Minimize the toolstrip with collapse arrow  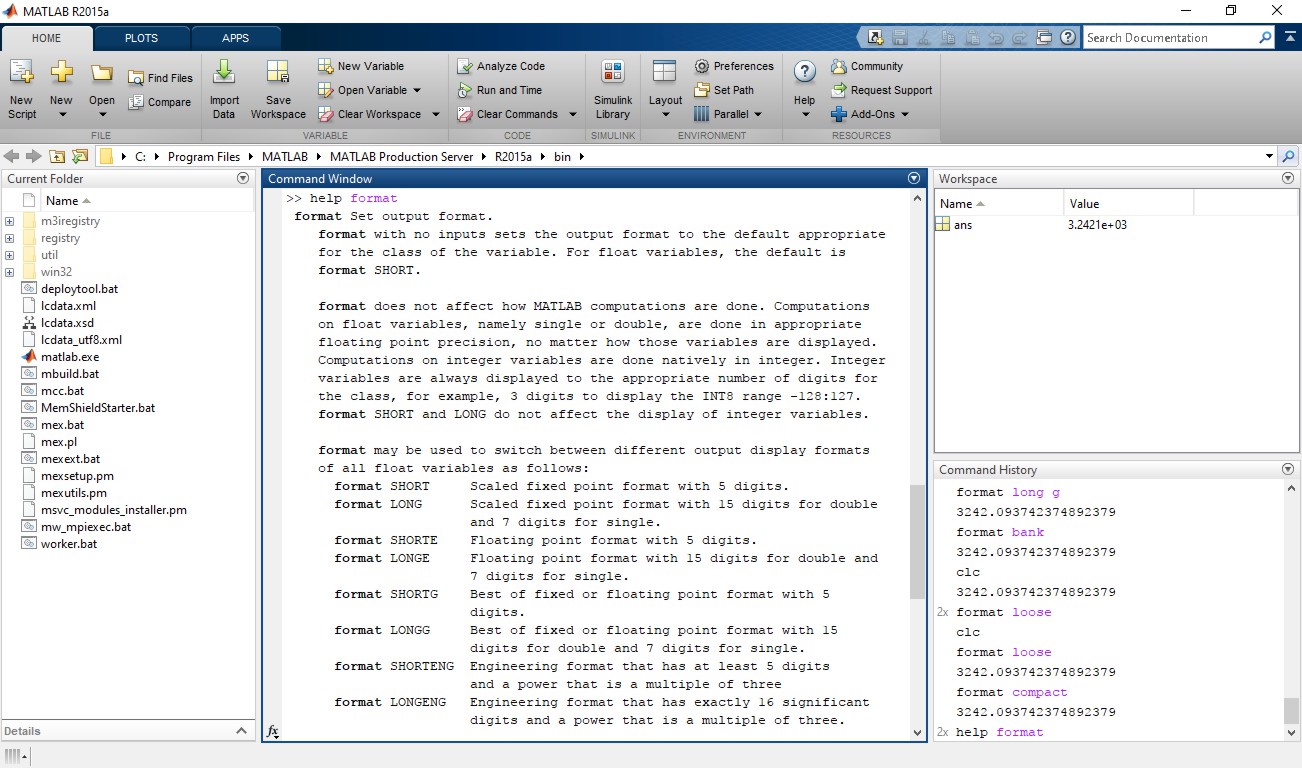pyautogui.click(x=1288, y=38)
